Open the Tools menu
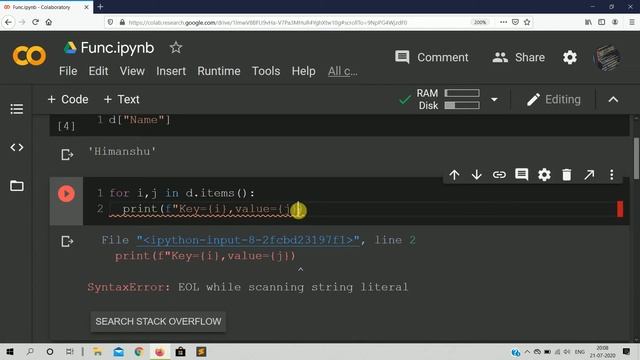 pos(266,71)
